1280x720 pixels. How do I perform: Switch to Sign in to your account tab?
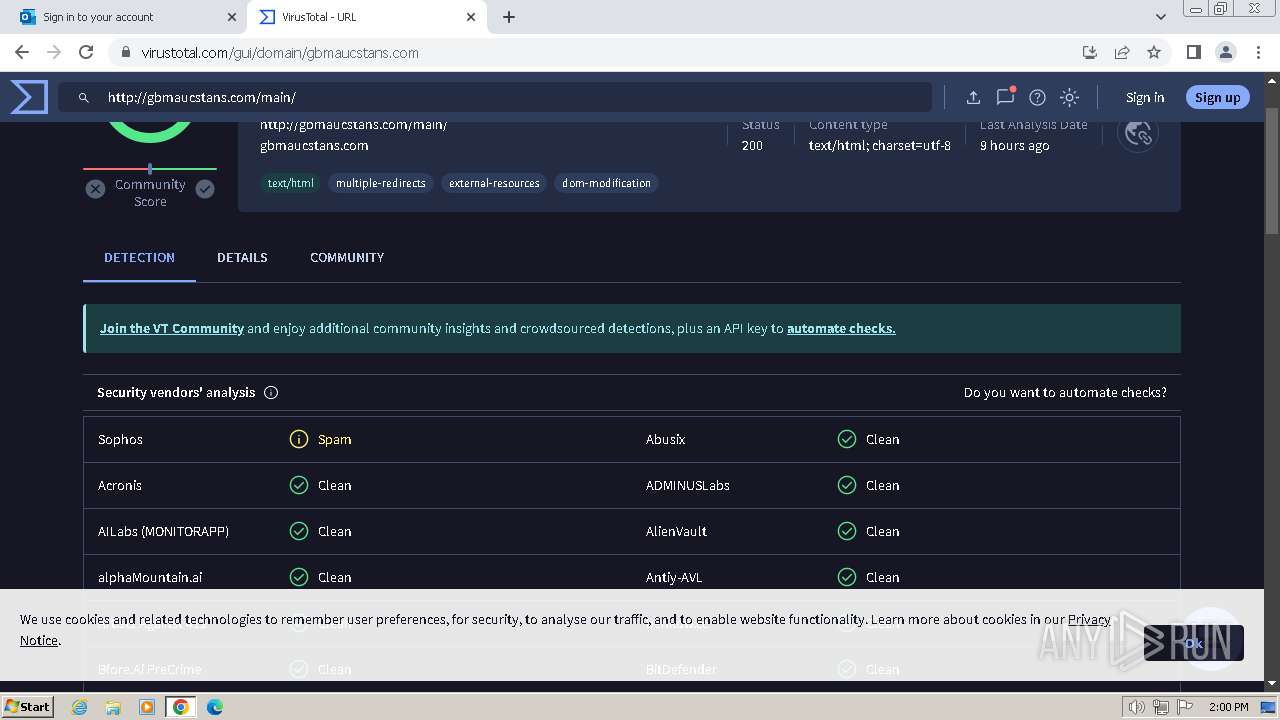(125, 17)
